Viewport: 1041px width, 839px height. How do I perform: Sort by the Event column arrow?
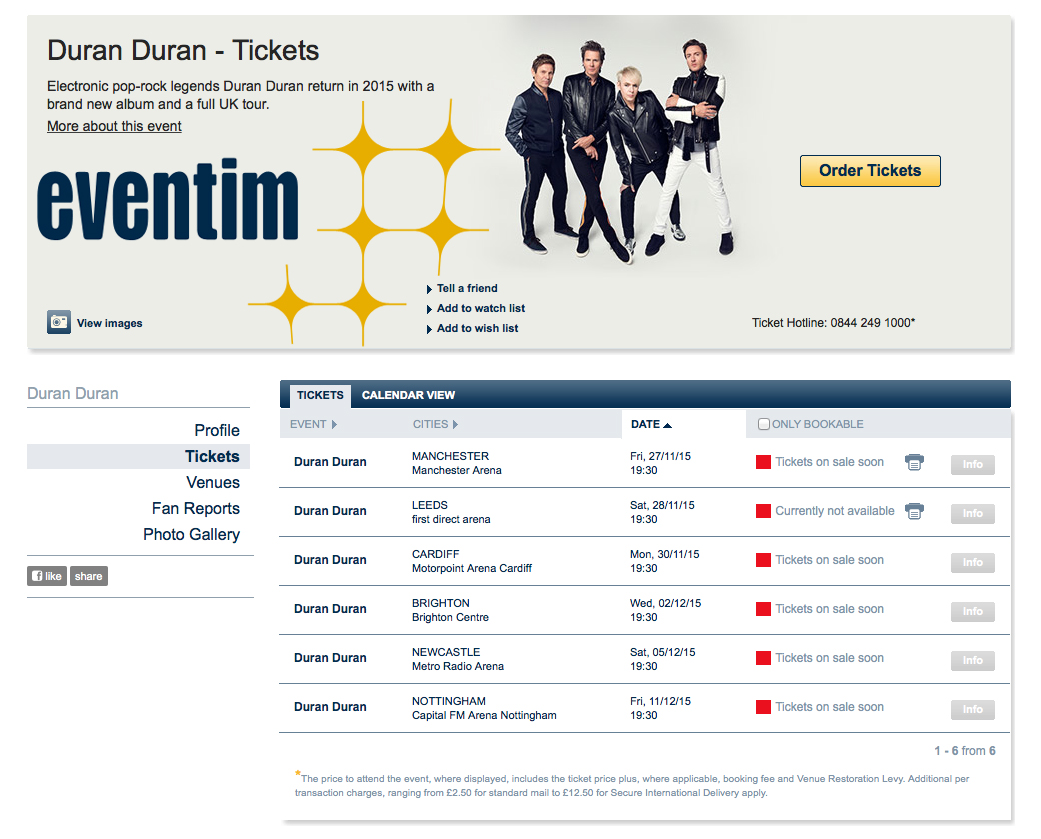click(334, 425)
